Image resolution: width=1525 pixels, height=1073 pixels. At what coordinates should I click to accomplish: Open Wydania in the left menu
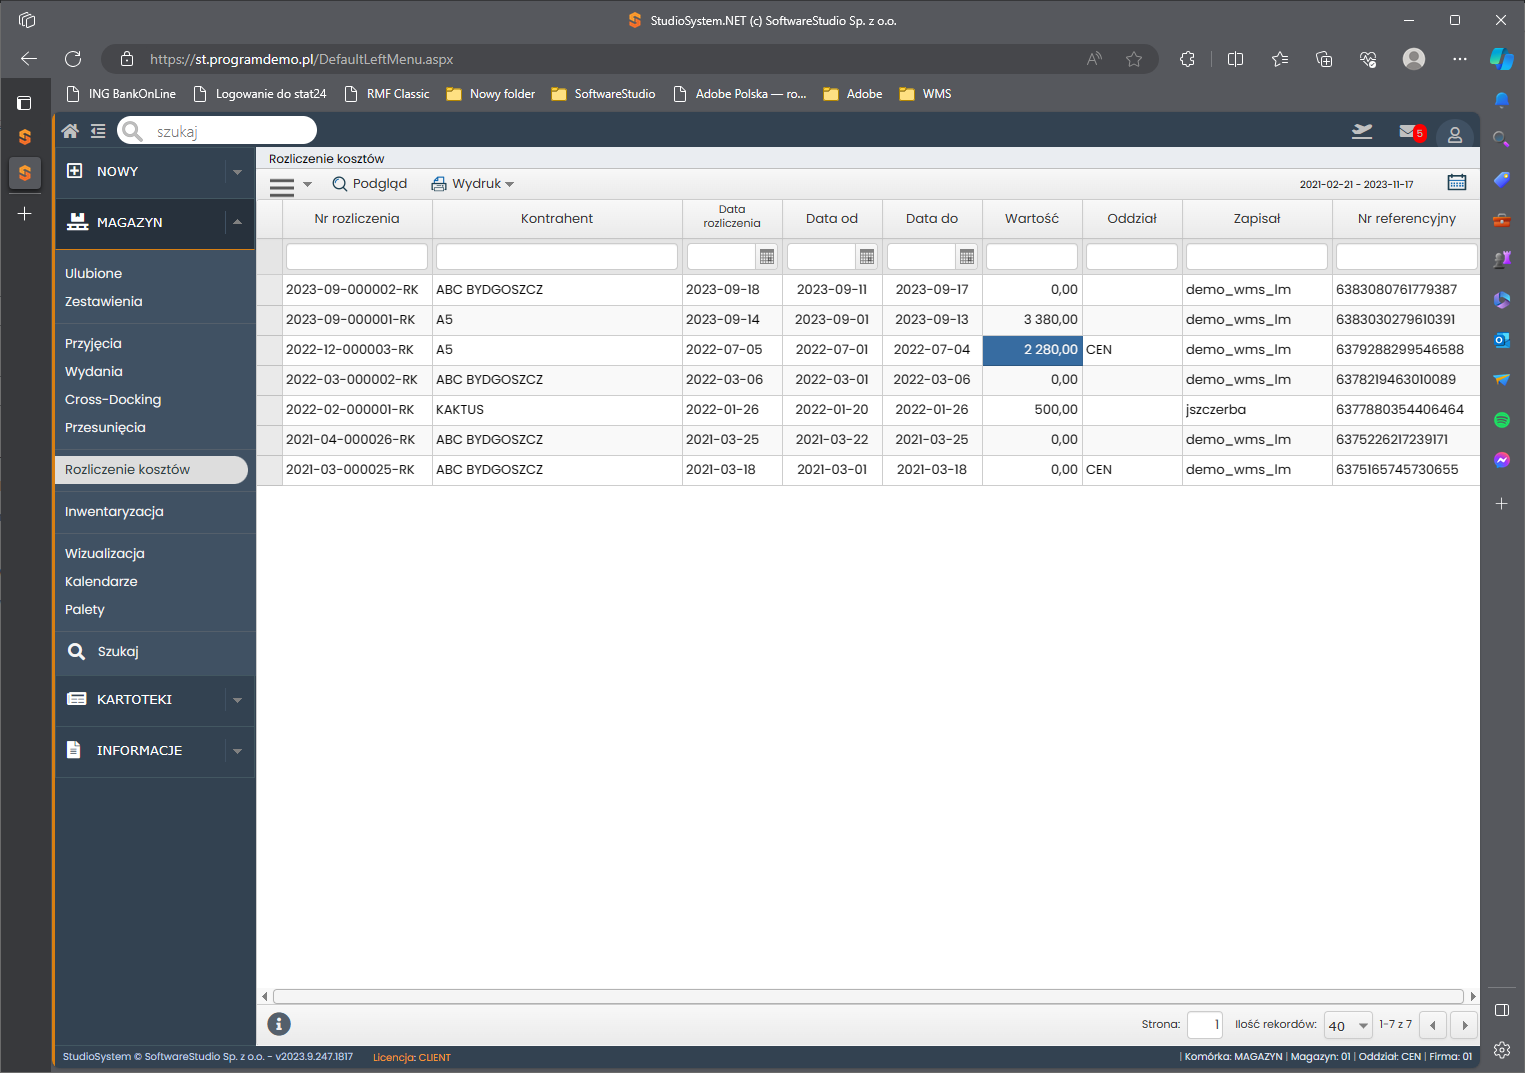pos(94,372)
